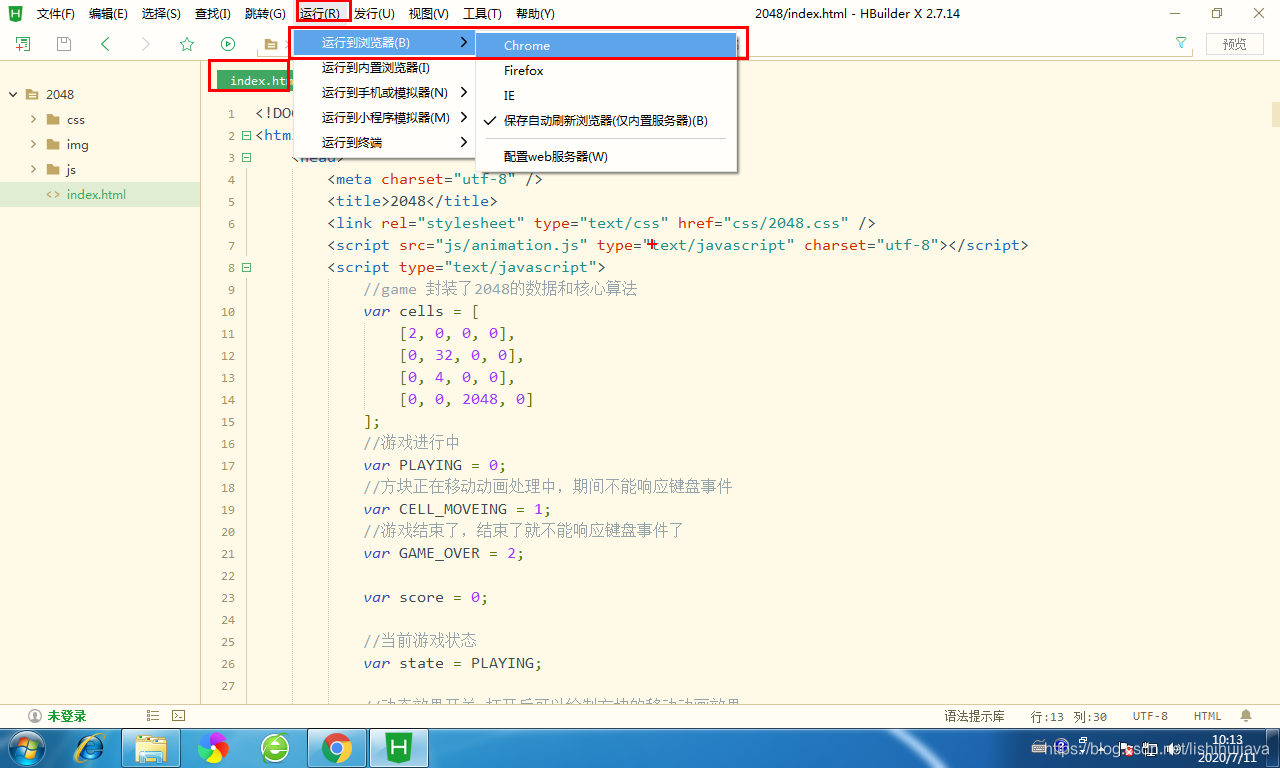This screenshot has width=1280, height=768.
Task: Open 运行到小程序模拟器 submenu
Action: pyautogui.click(x=384, y=118)
